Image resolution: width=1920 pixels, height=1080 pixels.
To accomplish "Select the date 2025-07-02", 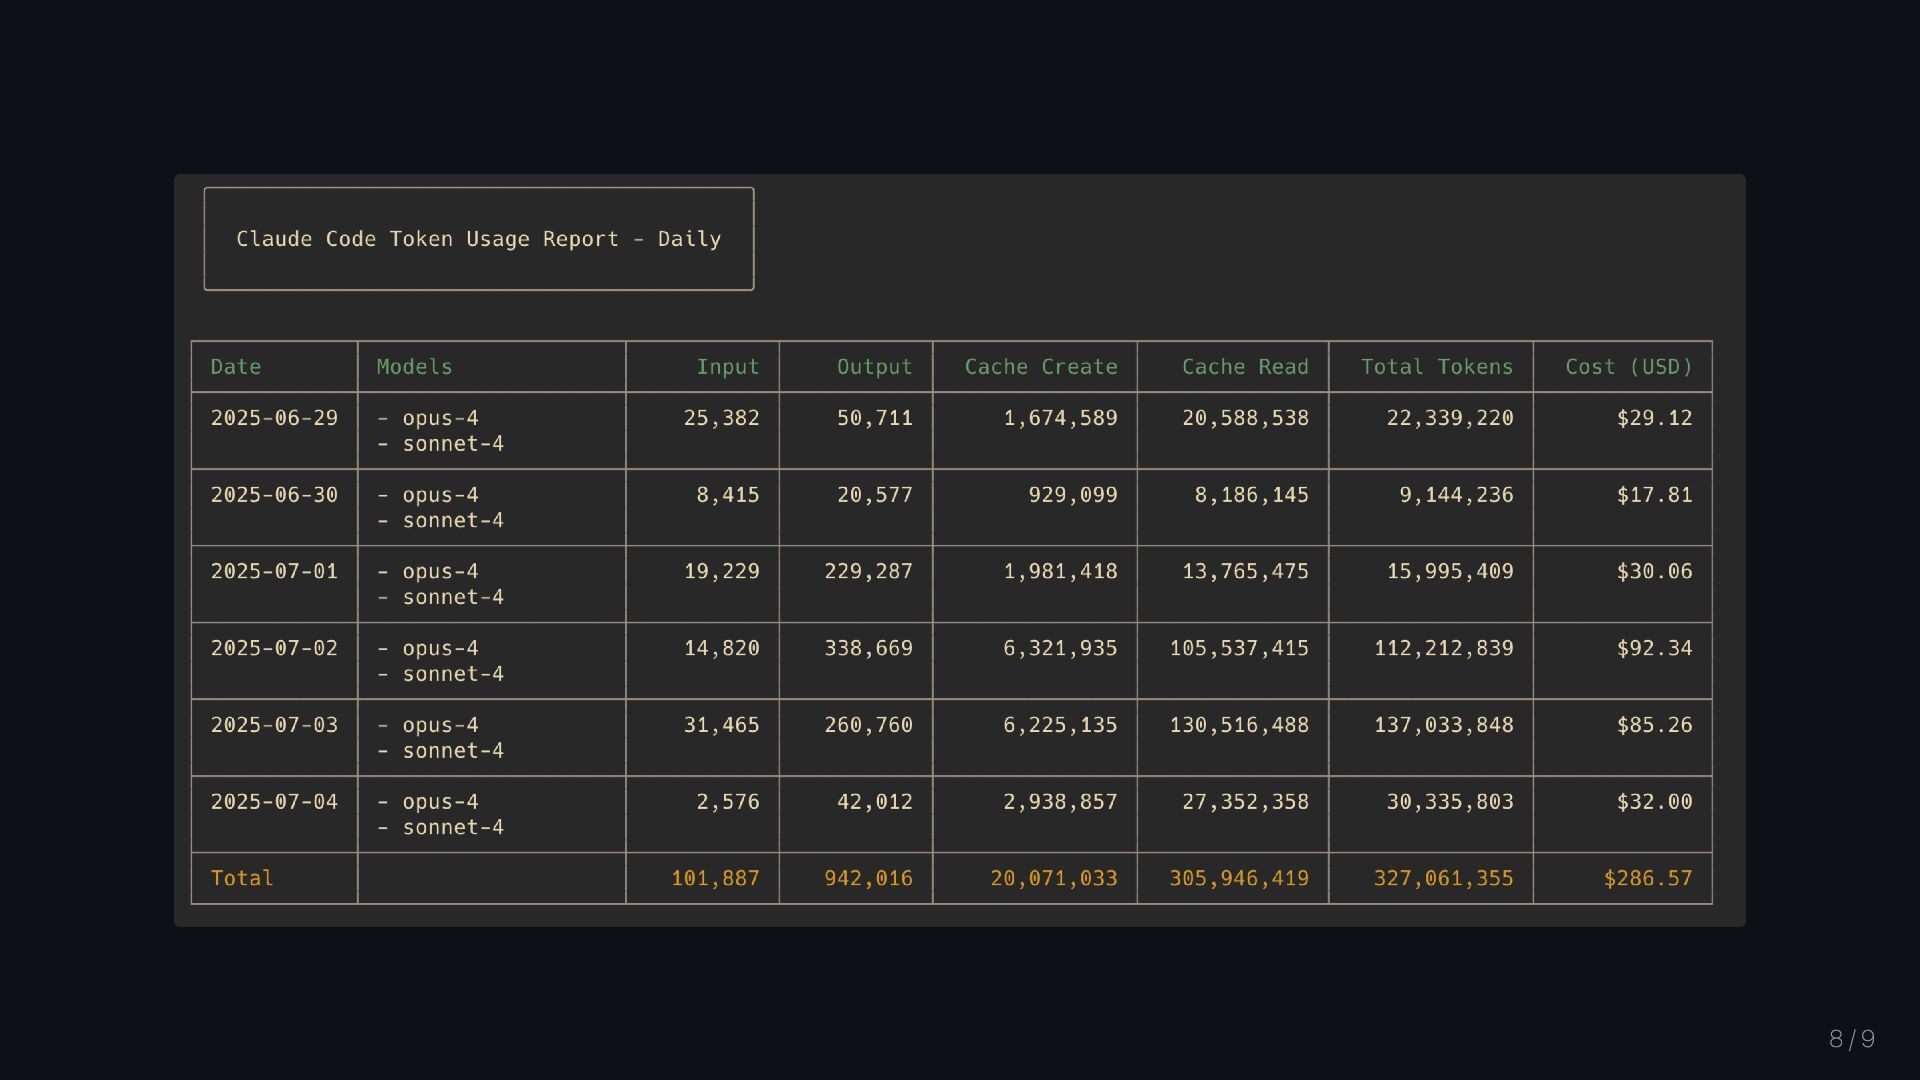I will (x=274, y=648).
